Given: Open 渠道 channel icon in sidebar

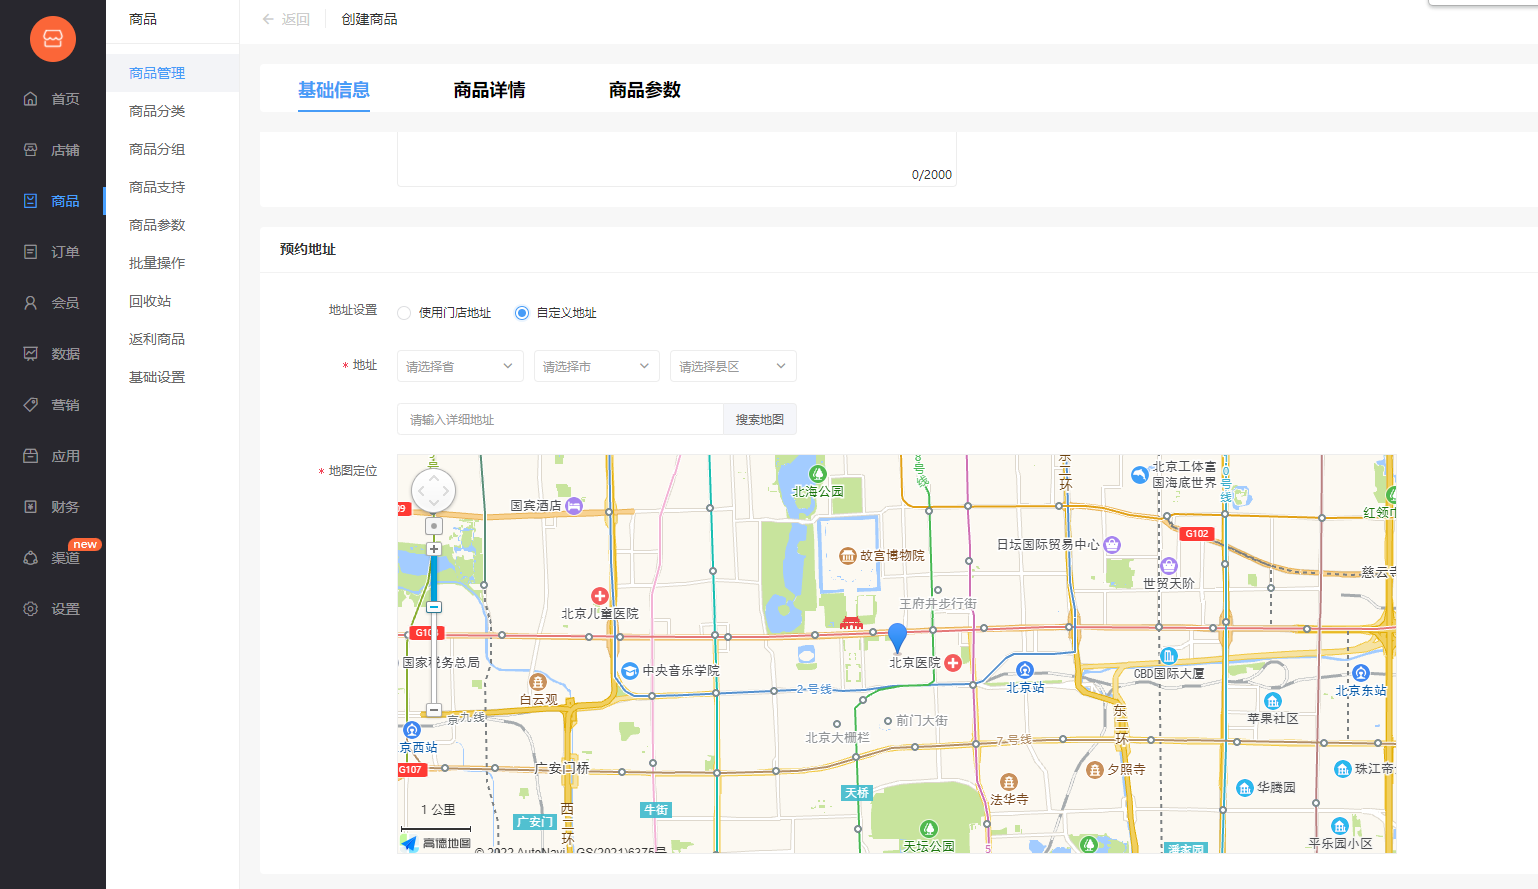Looking at the screenshot, I should [31, 558].
